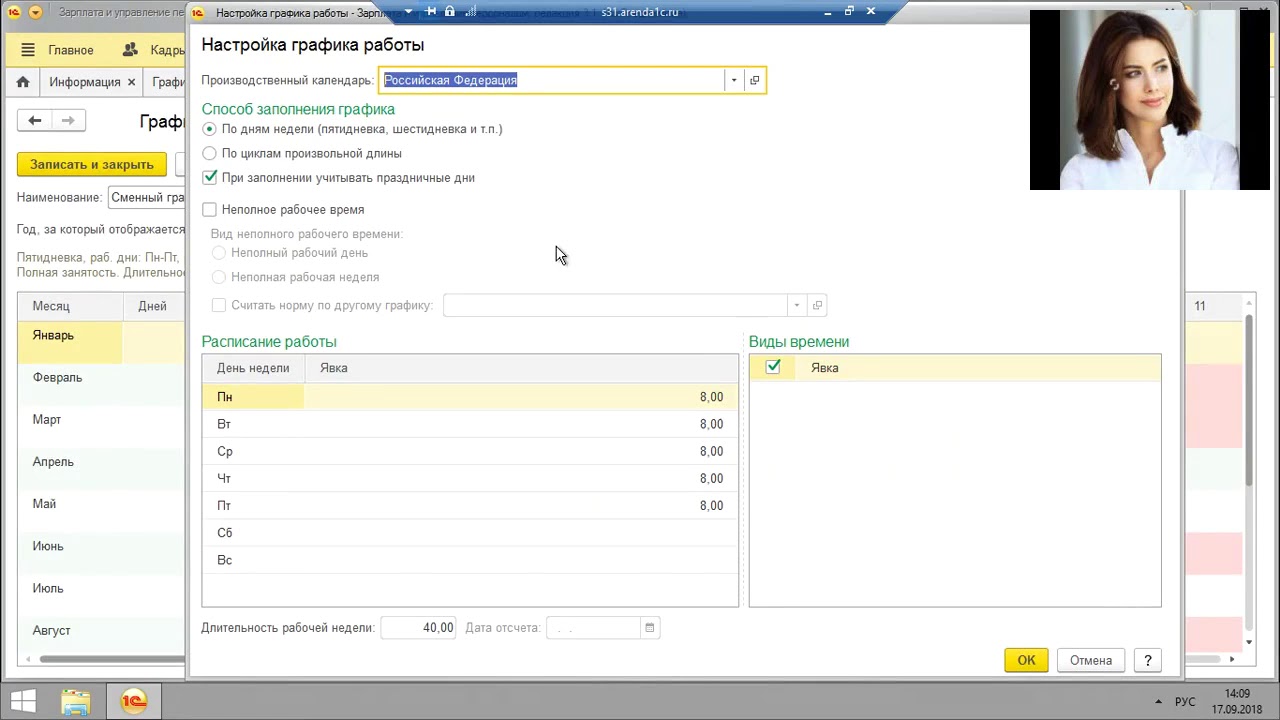Click open icon next to other schedule field
Screen dimensions: 1280x720
click(x=817, y=305)
